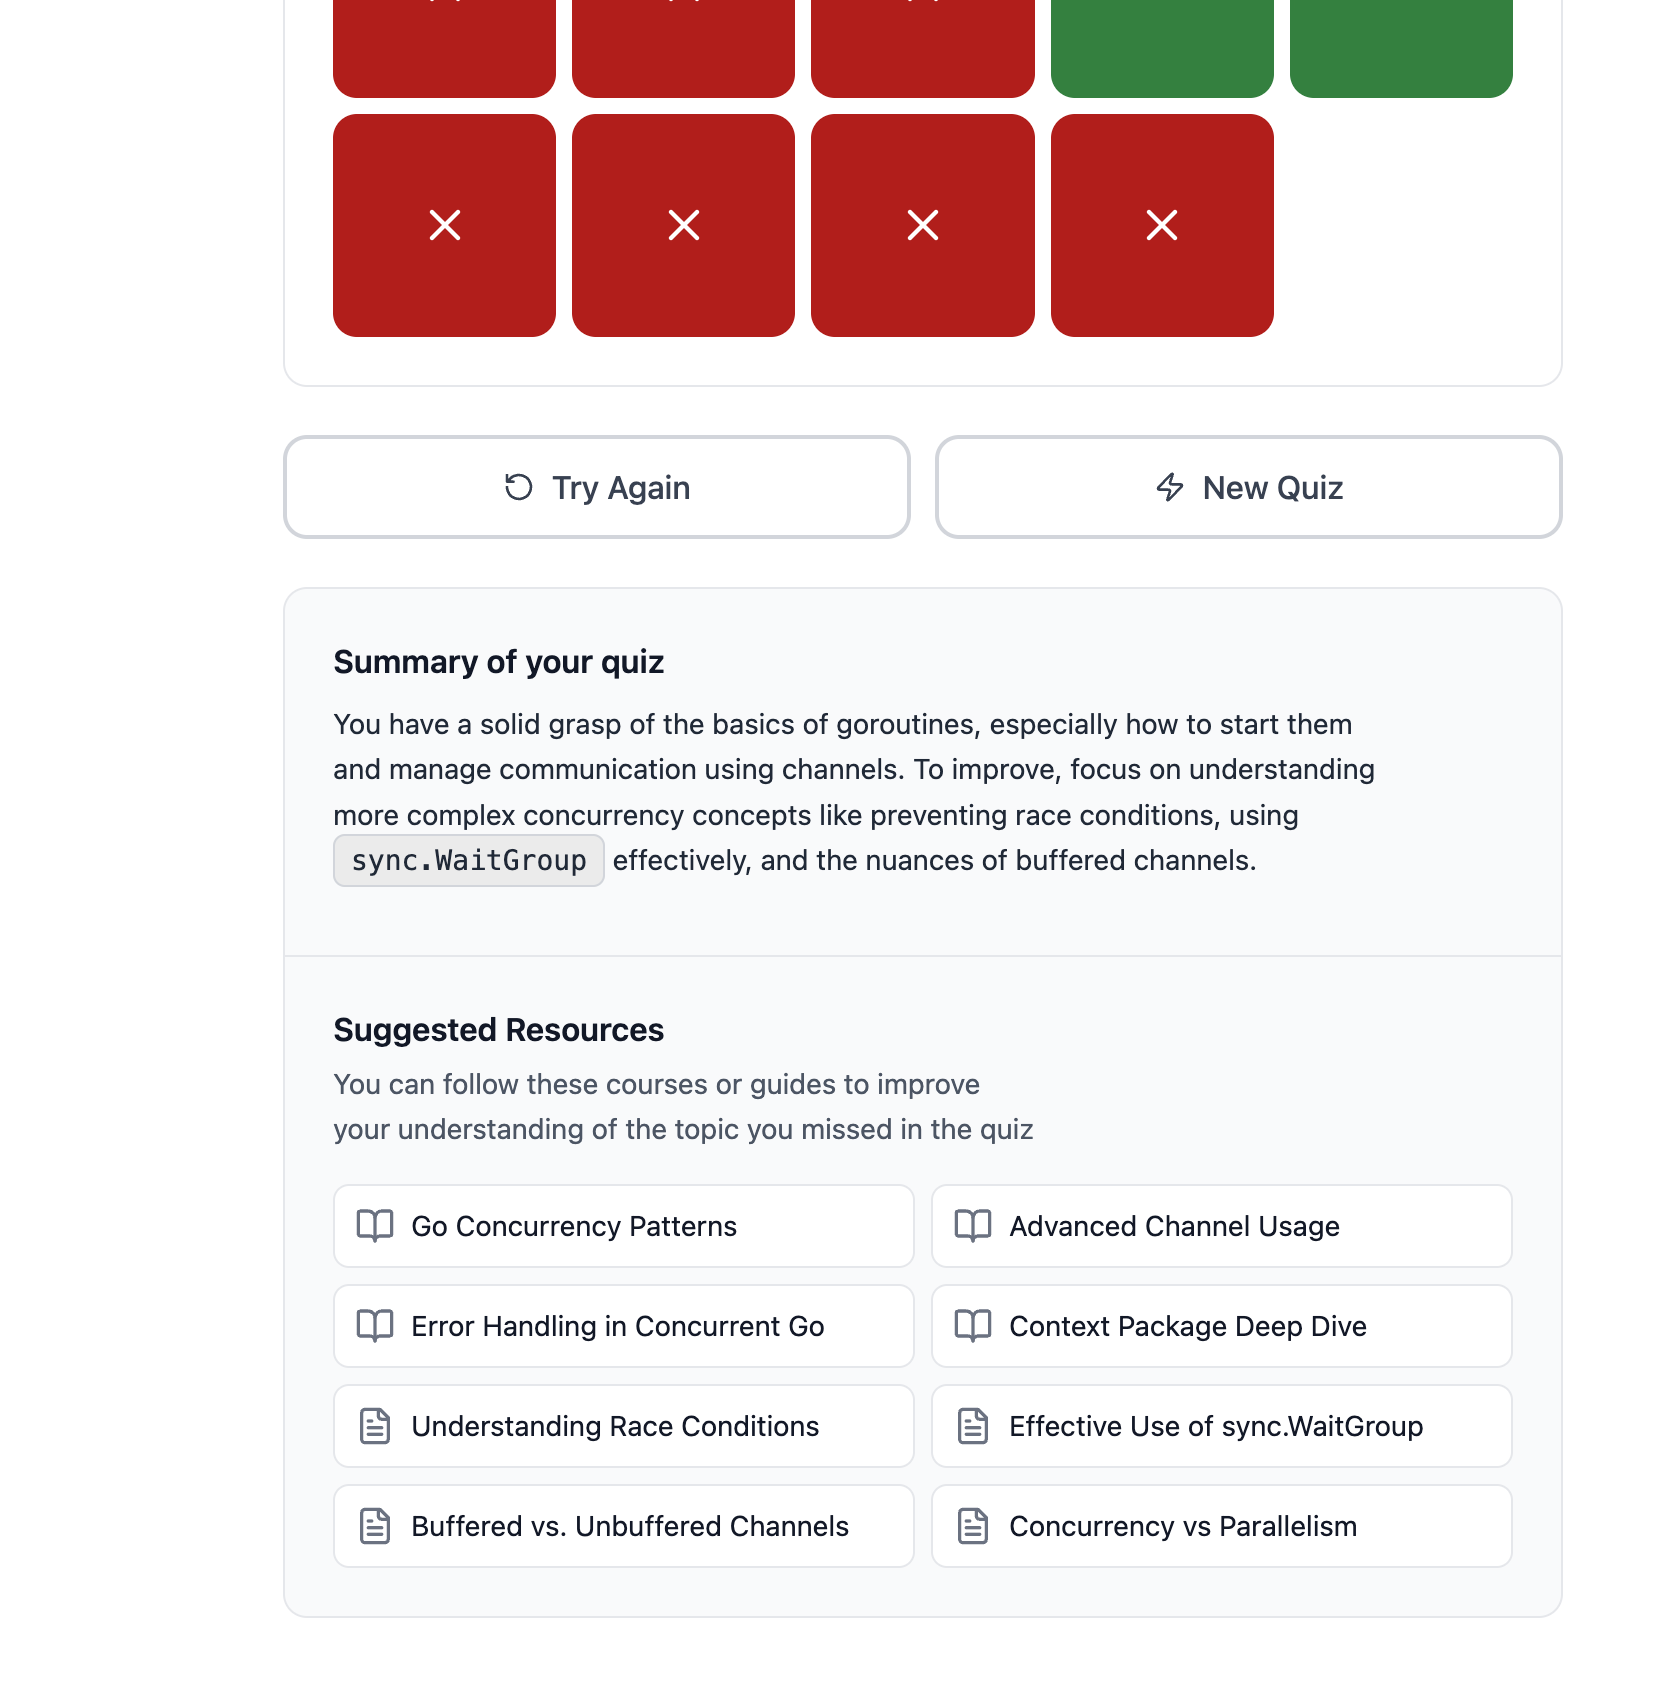The width and height of the screenshot is (1672, 1696).
Task: Click the document icon beside Buffered vs. Unbuffered Channels
Action: tap(375, 1526)
